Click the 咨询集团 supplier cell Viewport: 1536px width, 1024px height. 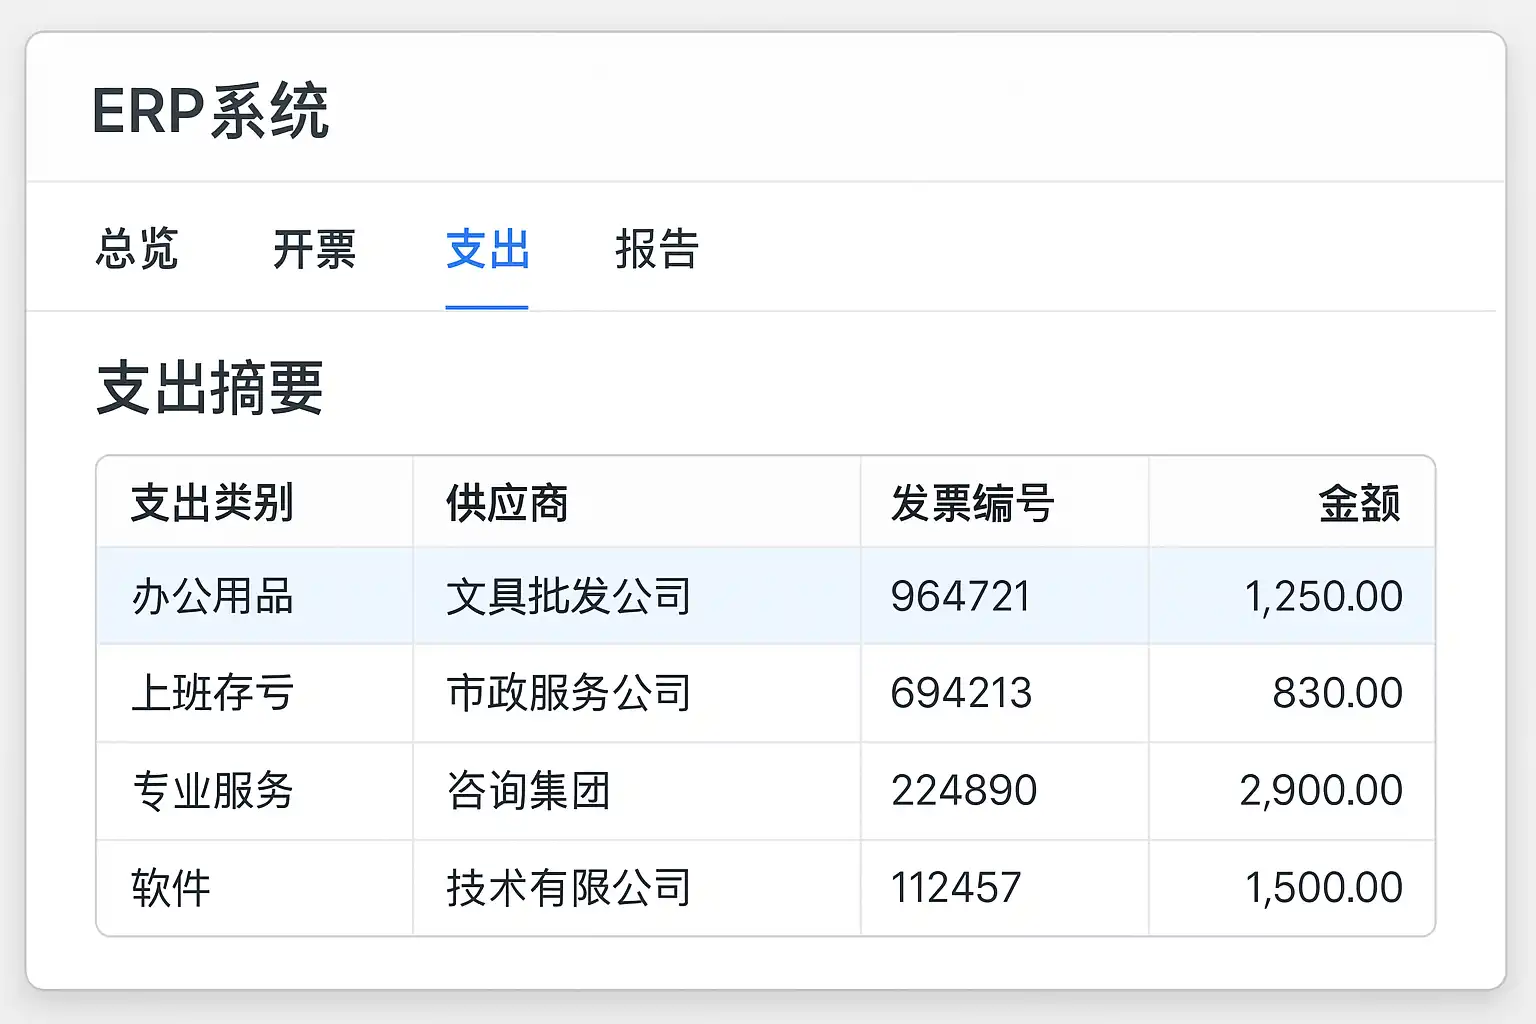point(528,791)
